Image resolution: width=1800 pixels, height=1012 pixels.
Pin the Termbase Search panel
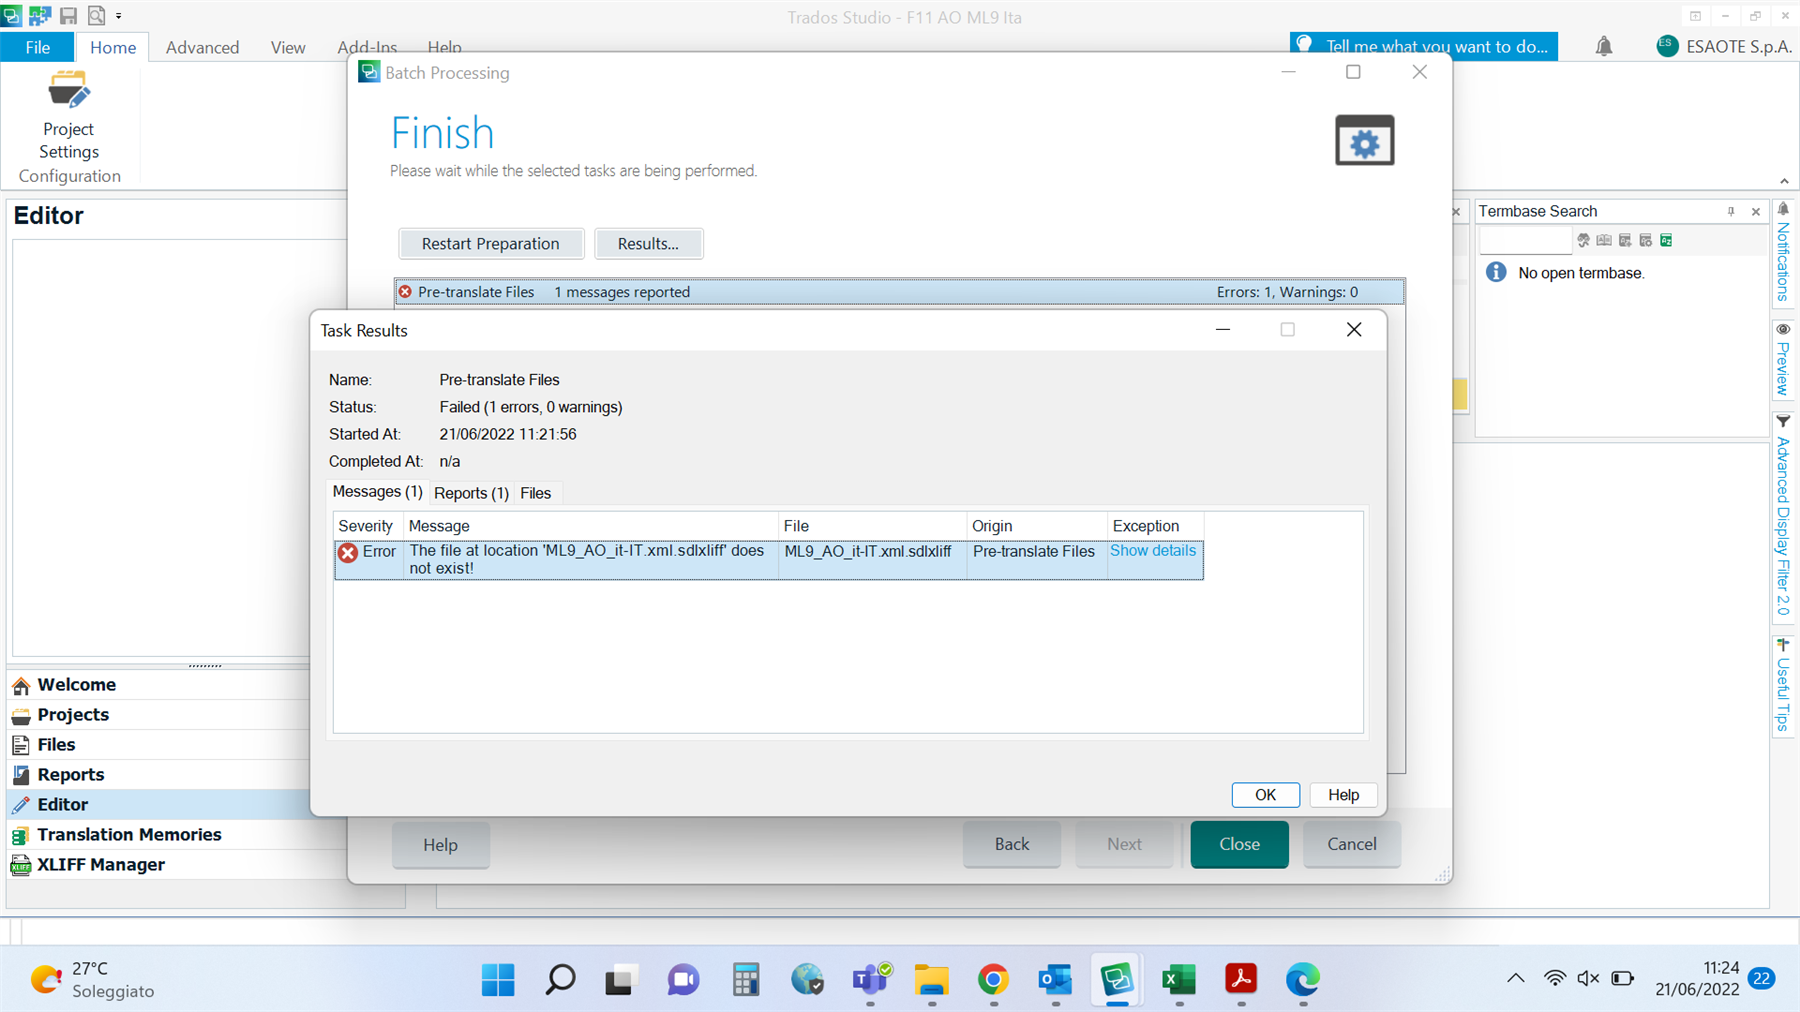click(x=1731, y=211)
